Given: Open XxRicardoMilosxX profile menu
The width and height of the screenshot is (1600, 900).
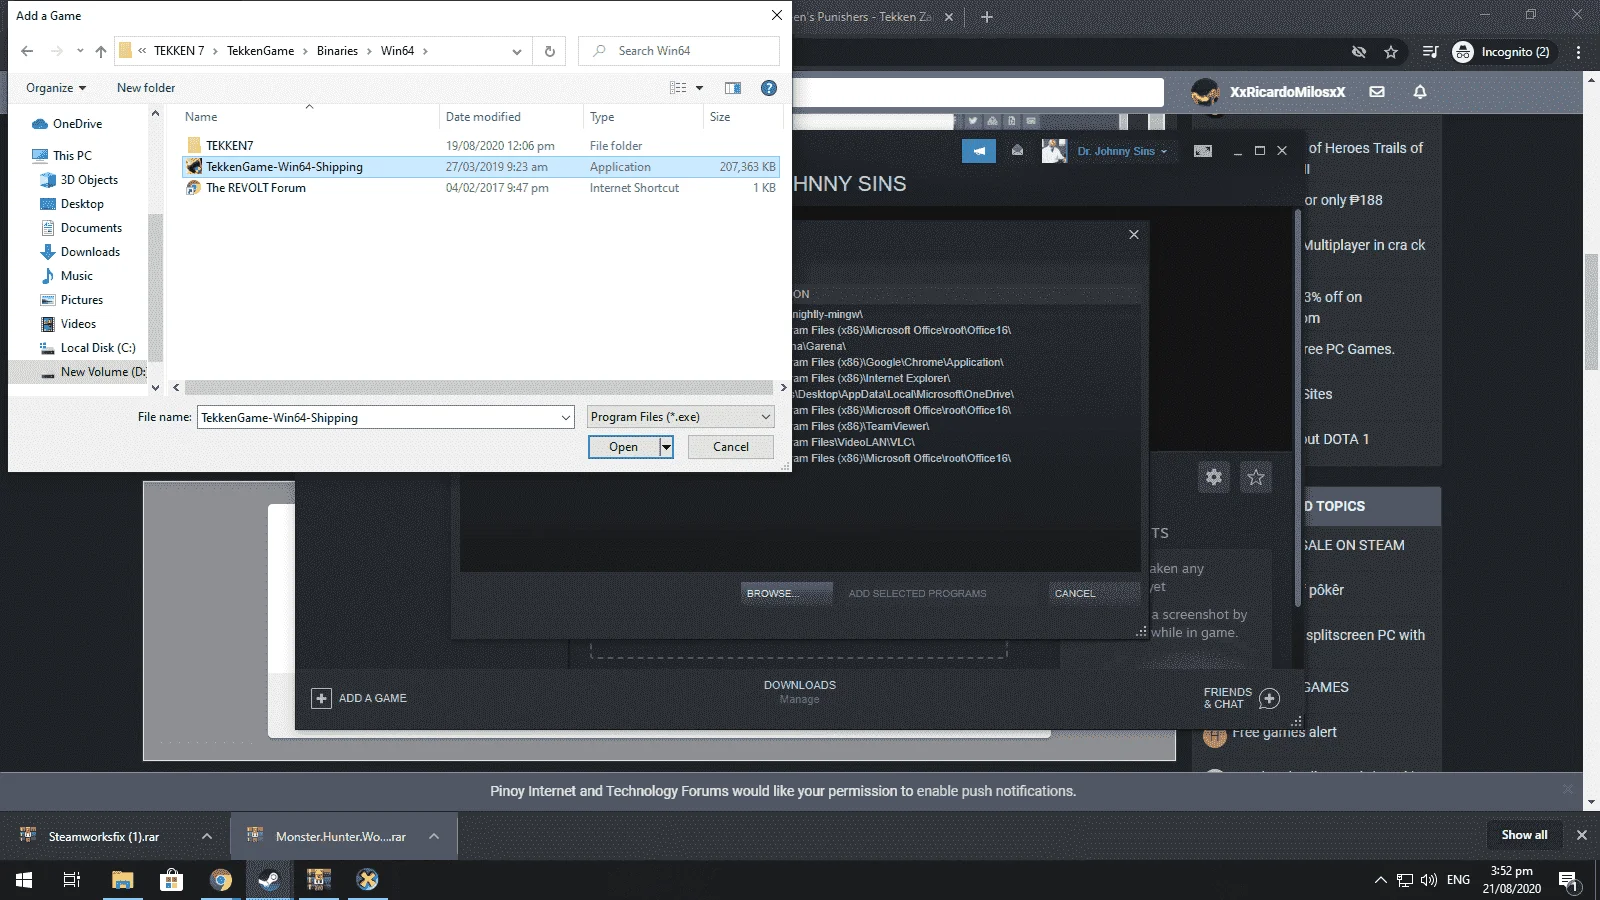Looking at the screenshot, I should coord(1268,92).
